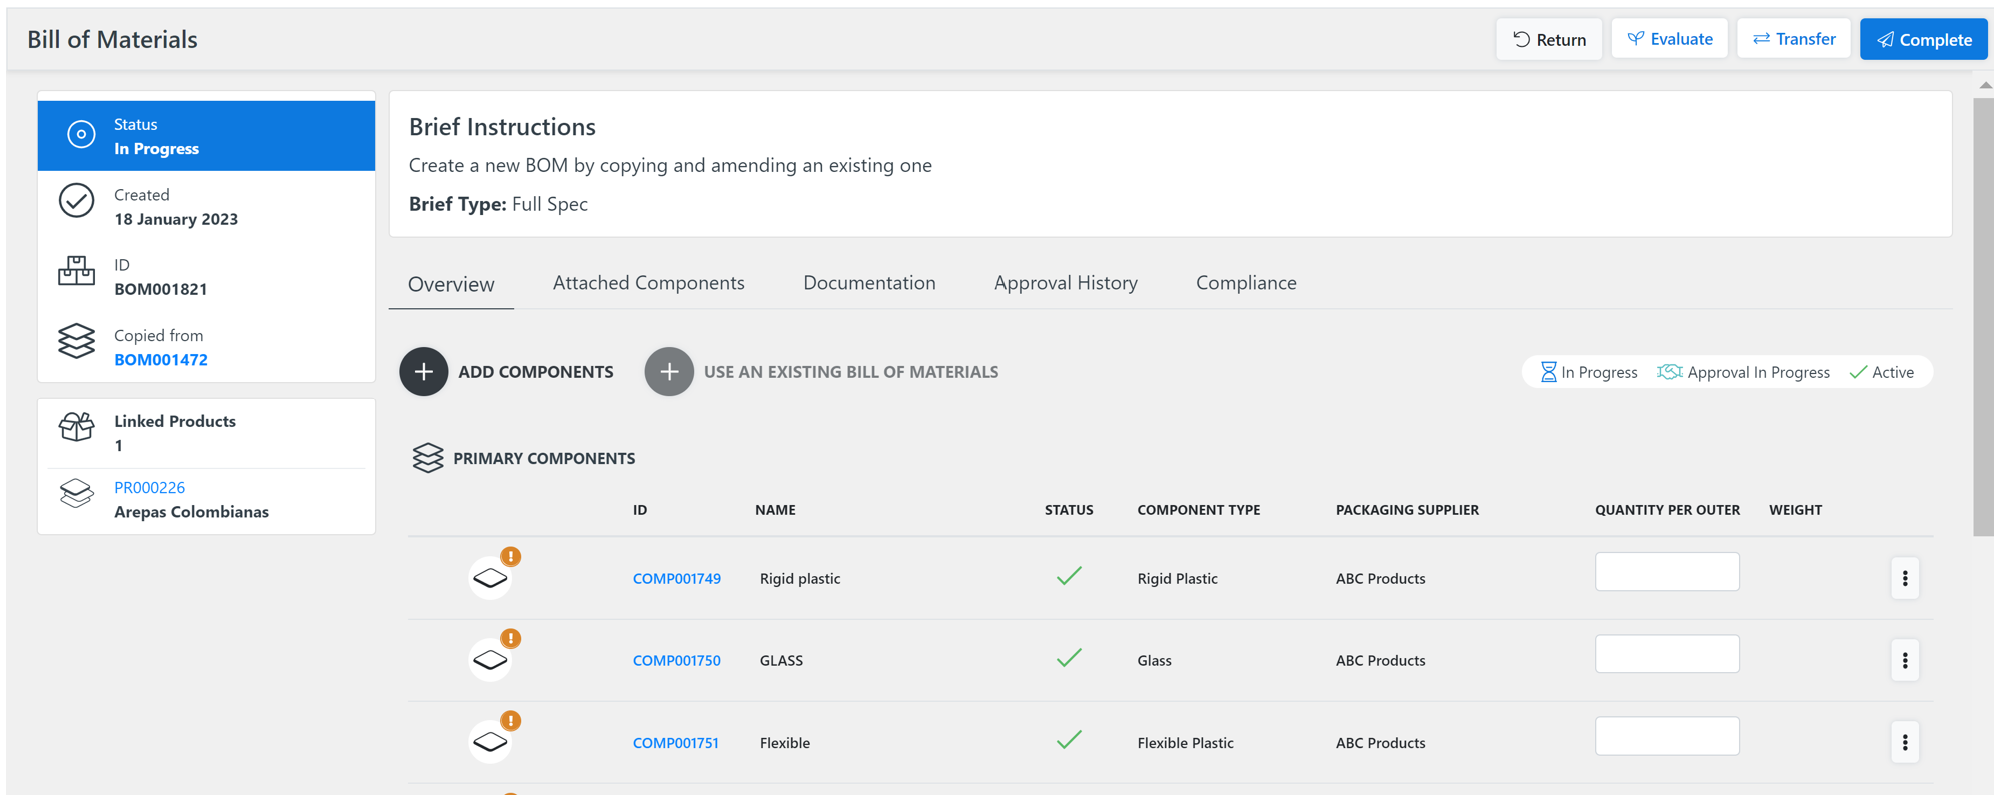Click the 'BOM001821' ID text

click(161, 289)
